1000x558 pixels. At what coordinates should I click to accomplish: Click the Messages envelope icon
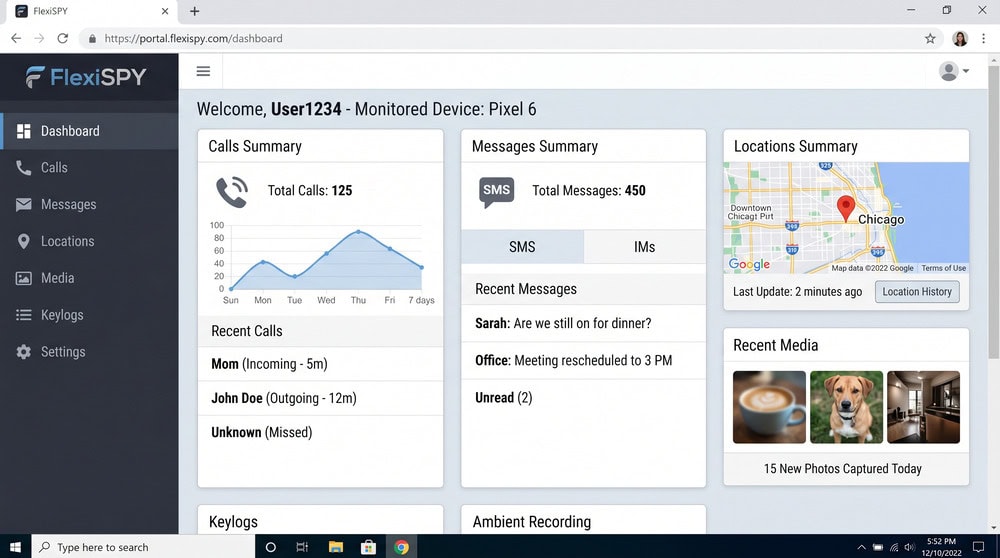(x=24, y=204)
